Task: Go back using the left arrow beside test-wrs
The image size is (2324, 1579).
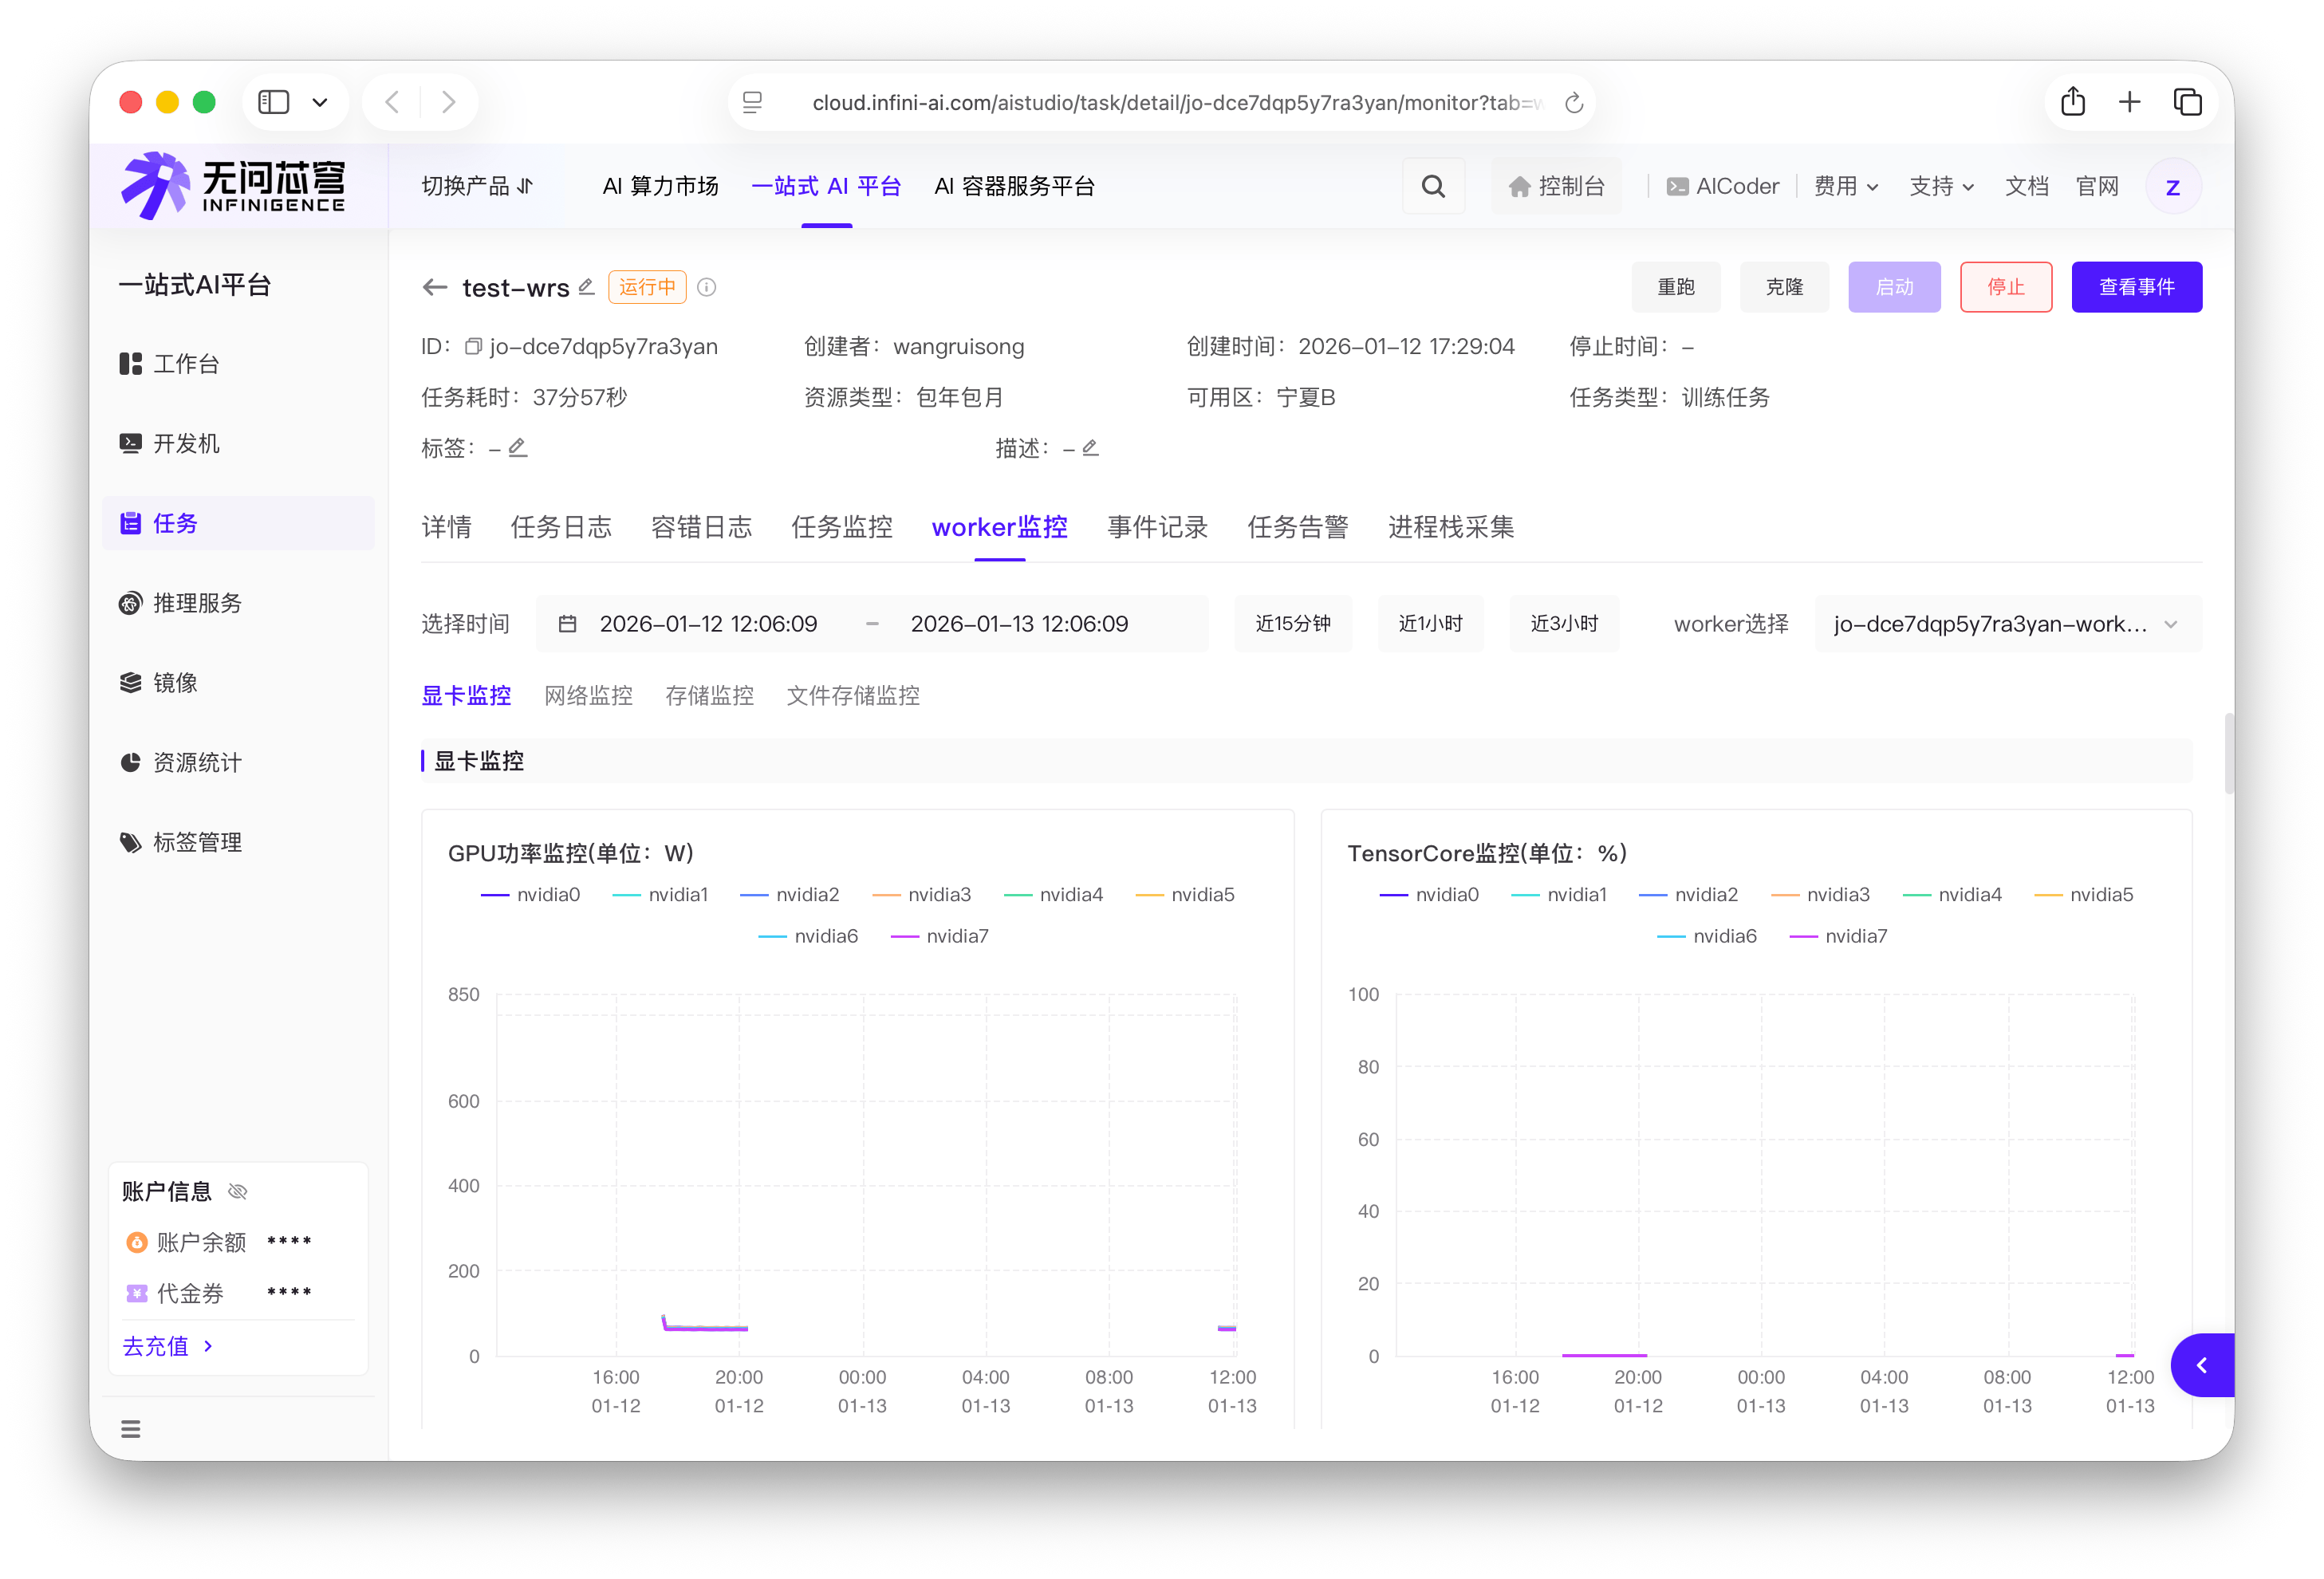Action: 434,287
